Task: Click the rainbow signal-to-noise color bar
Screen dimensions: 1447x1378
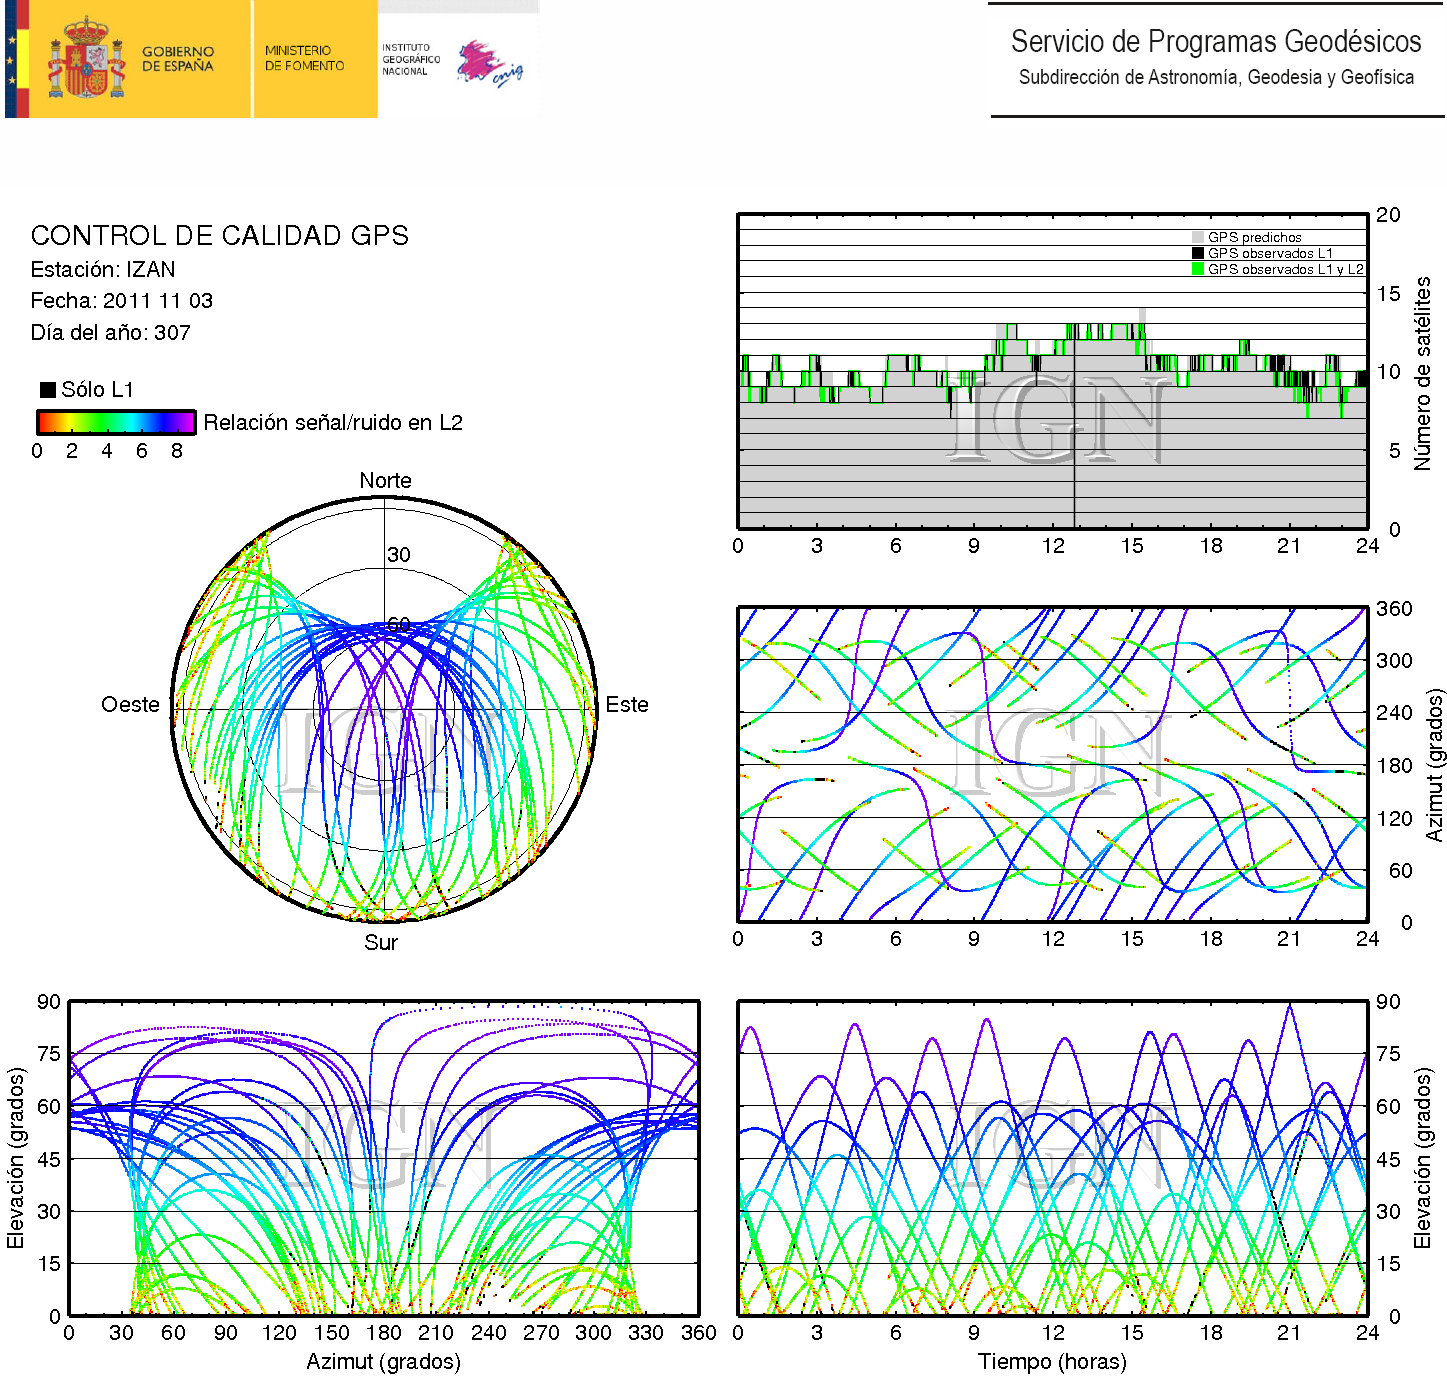Action: point(115,422)
